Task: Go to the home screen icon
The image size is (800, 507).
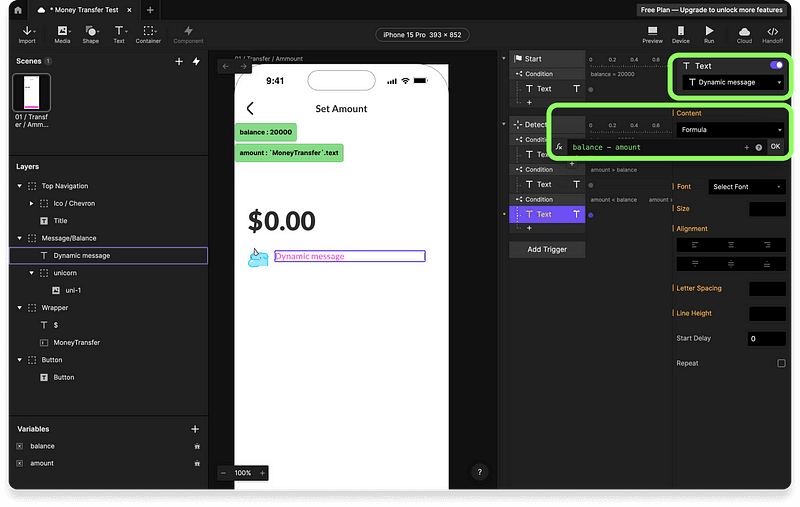Action: coord(18,10)
